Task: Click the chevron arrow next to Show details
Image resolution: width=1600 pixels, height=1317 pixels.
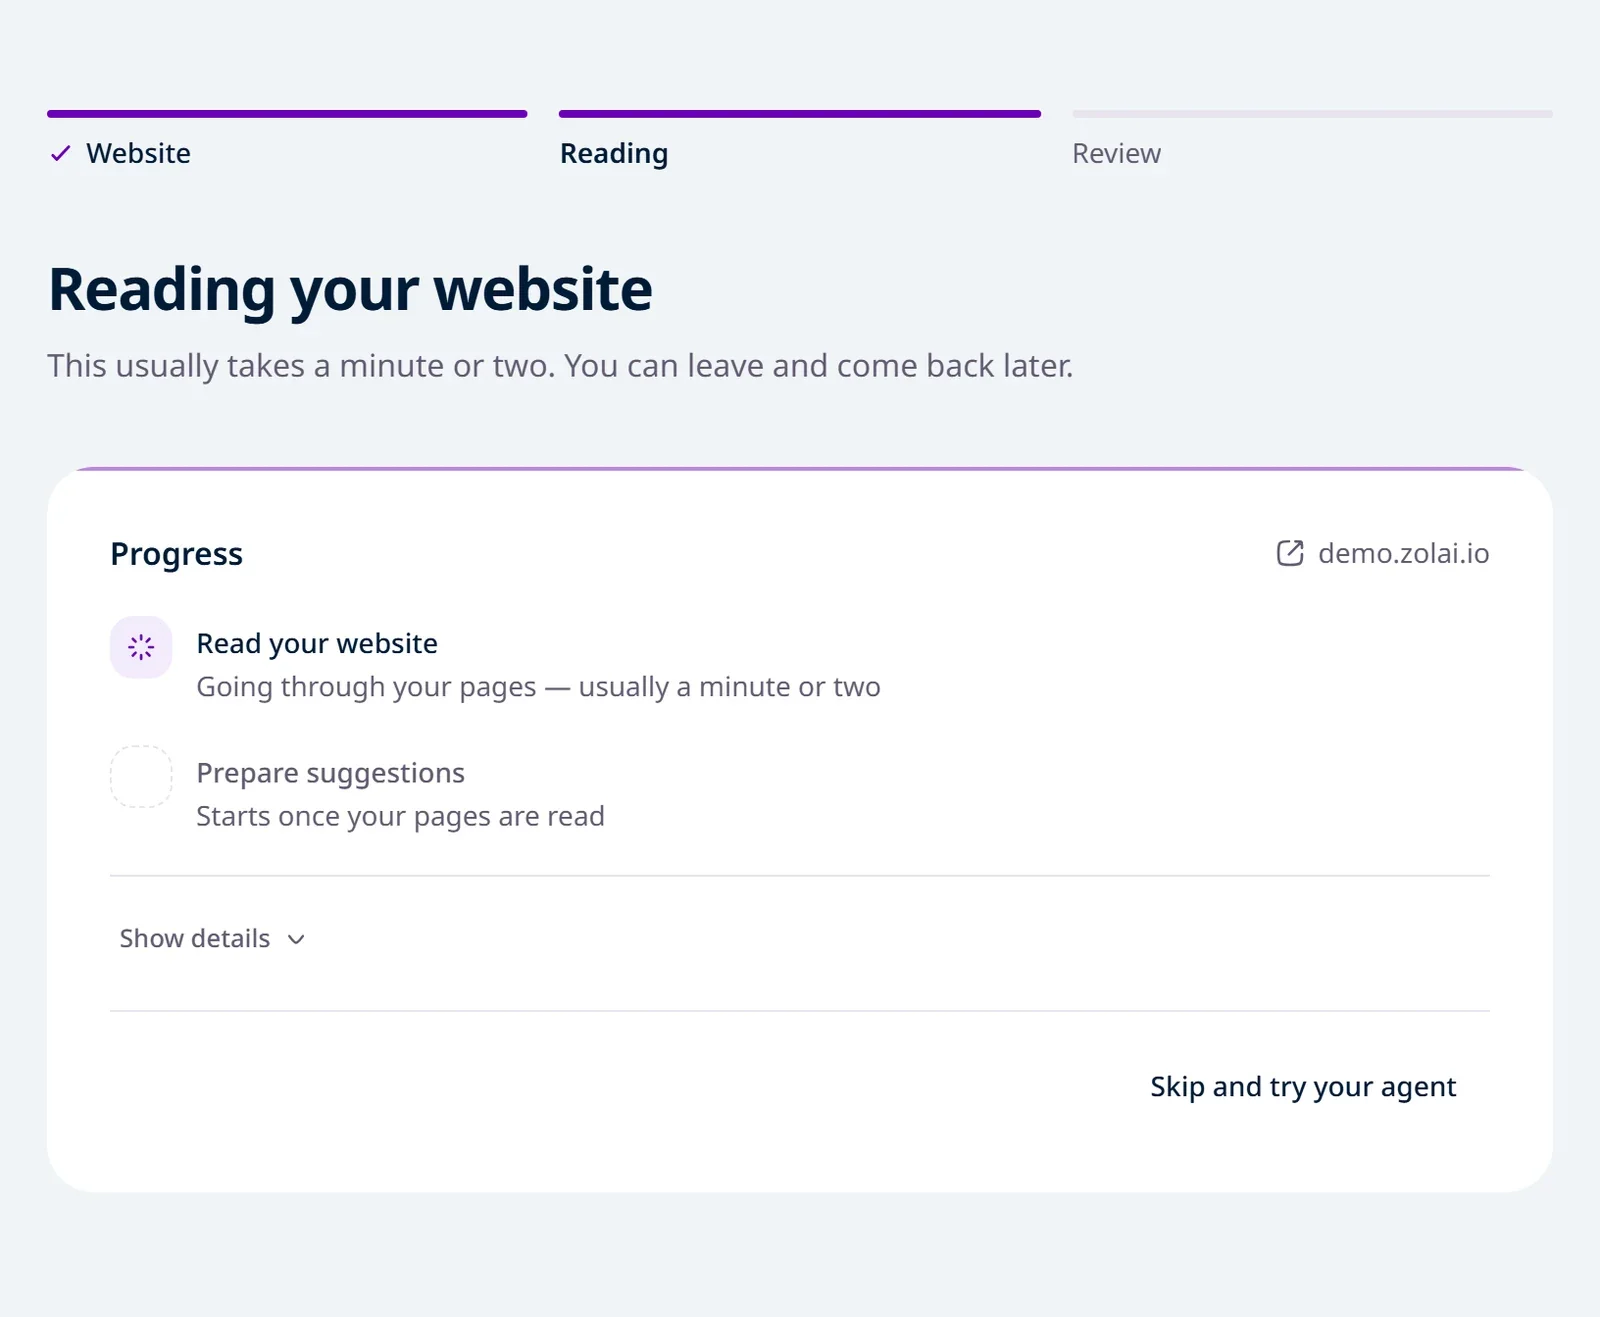Action: pos(296,939)
